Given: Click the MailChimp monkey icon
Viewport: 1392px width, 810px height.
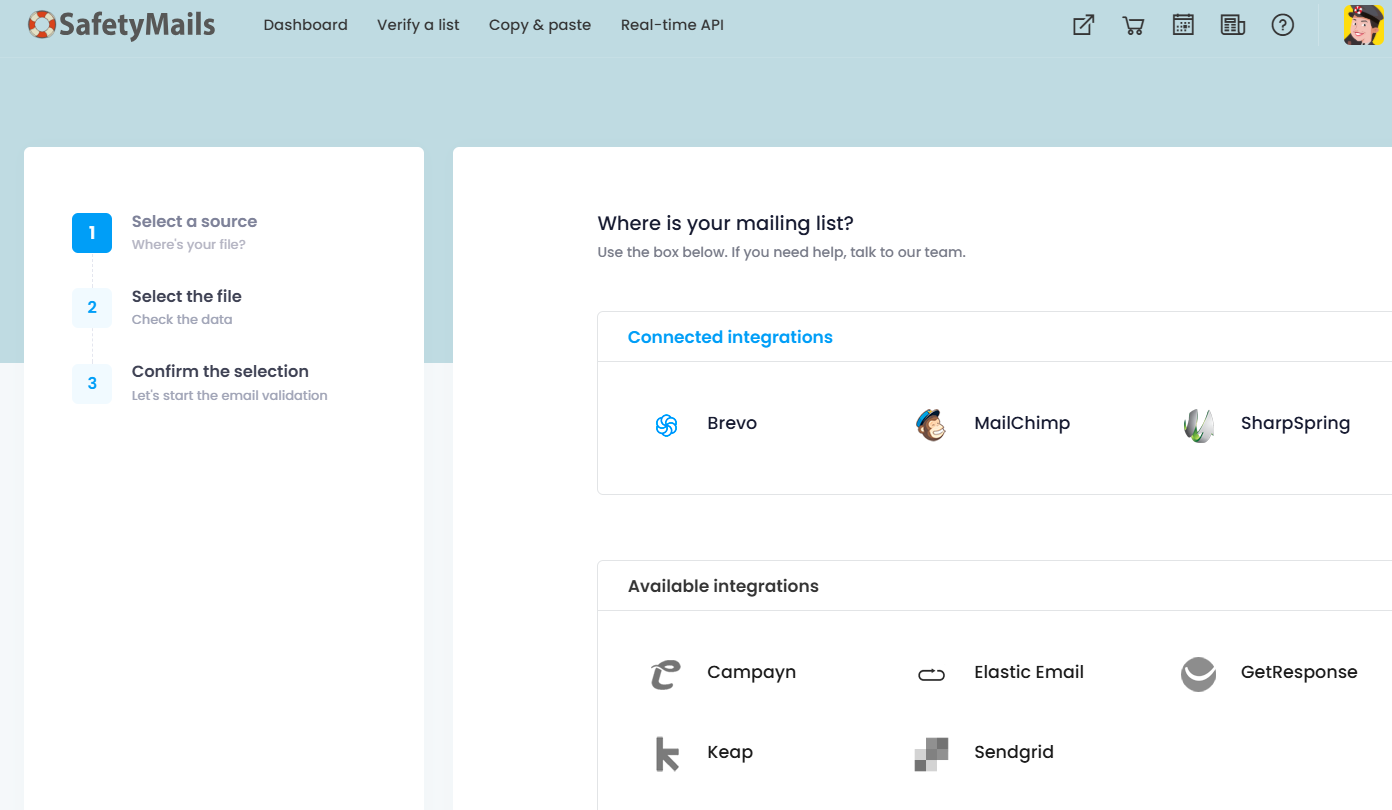Looking at the screenshot, I should click(931, 425).
